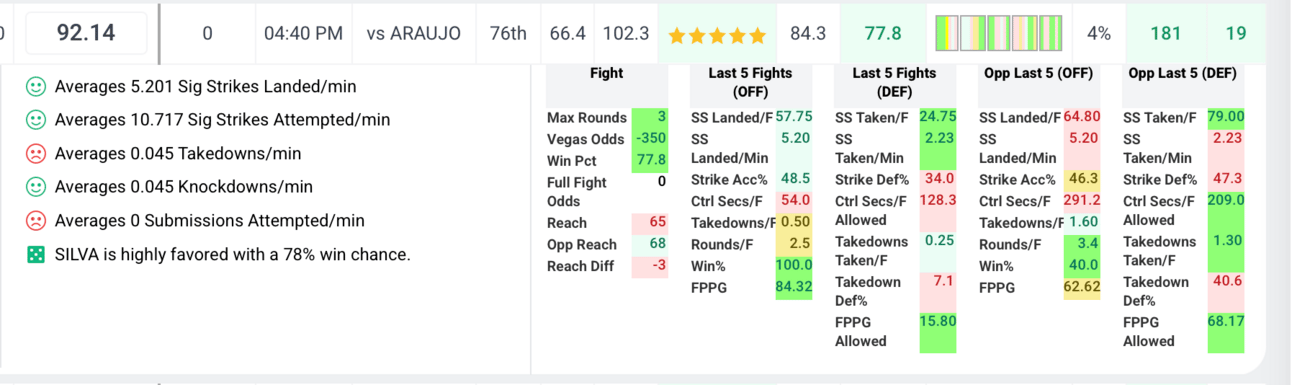Click the FPPG 84.32 offensive value

tap(794, 288)
